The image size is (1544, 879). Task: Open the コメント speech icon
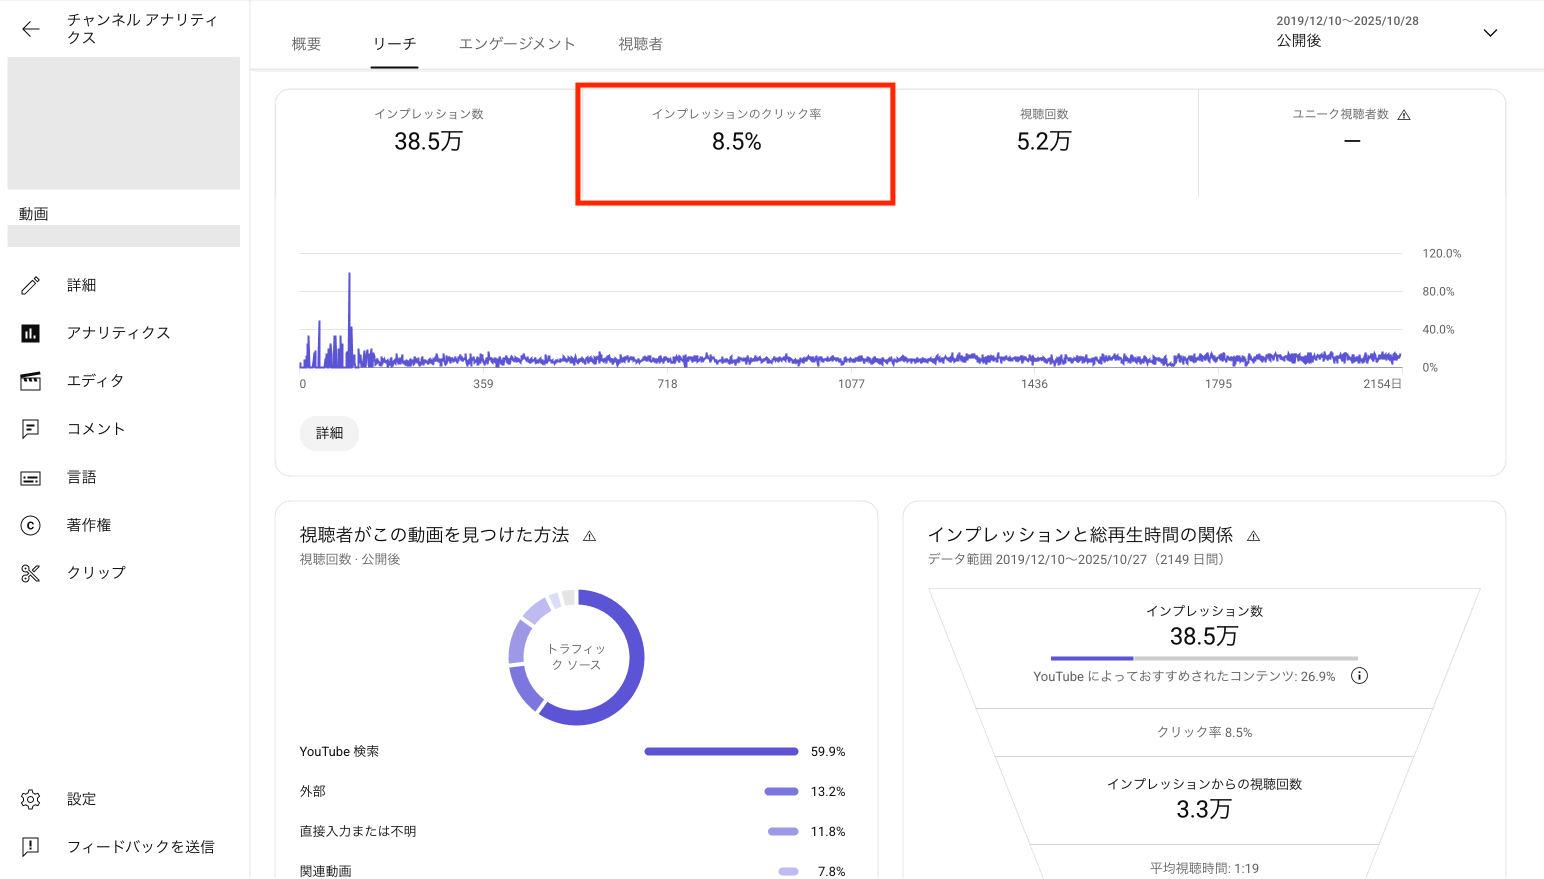[x=31, y=429]
